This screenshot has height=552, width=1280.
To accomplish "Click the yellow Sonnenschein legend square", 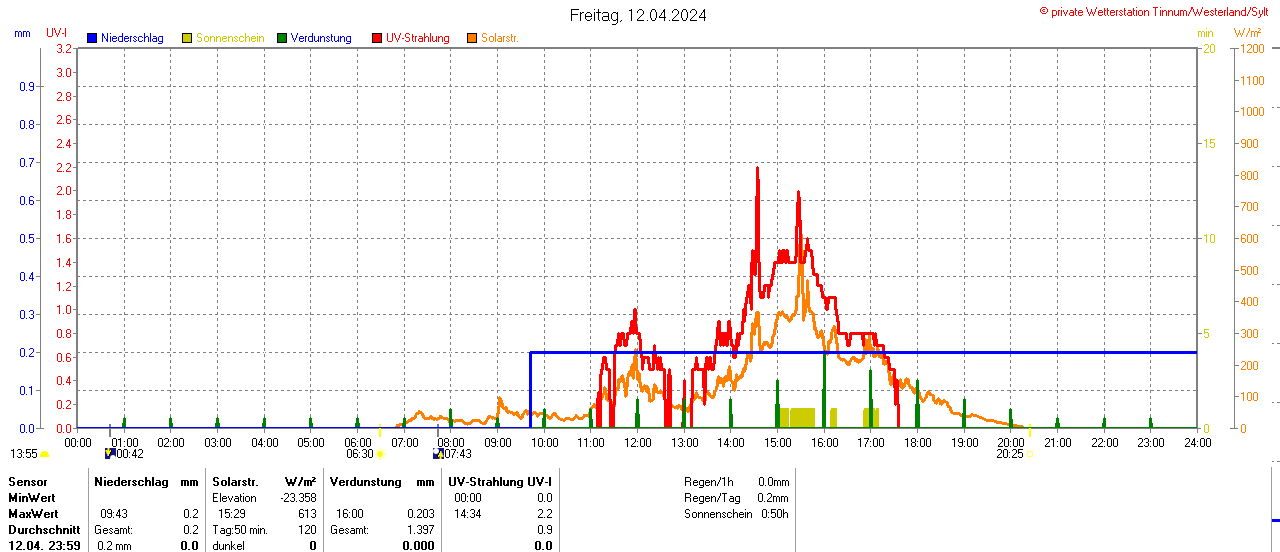I will pos(187,38).
